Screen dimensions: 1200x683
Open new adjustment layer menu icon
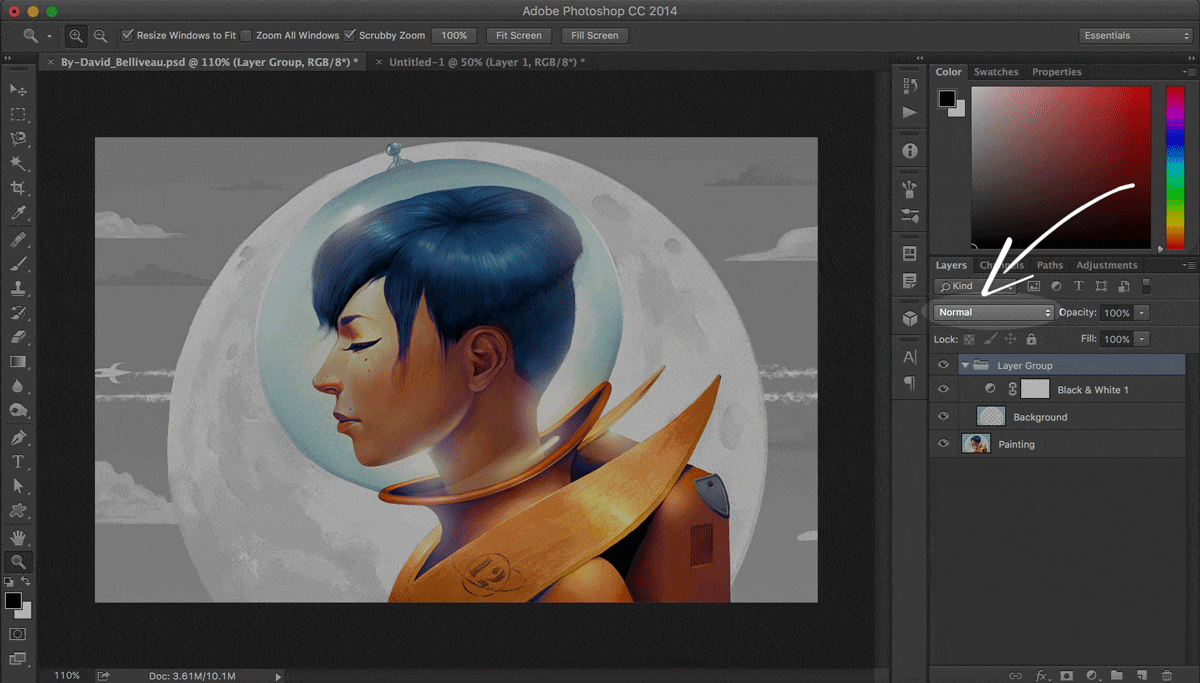[x=1091, y=676]
